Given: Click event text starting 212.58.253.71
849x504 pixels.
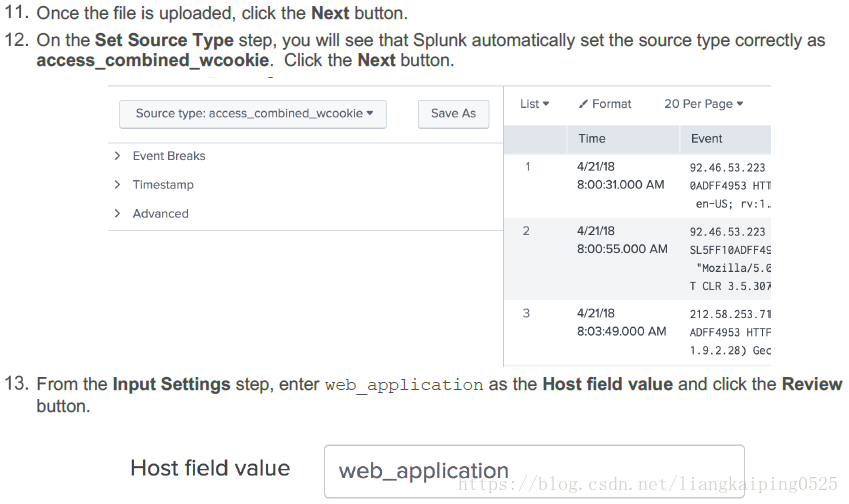Looking at the screenshot, I should click(730, 314).
